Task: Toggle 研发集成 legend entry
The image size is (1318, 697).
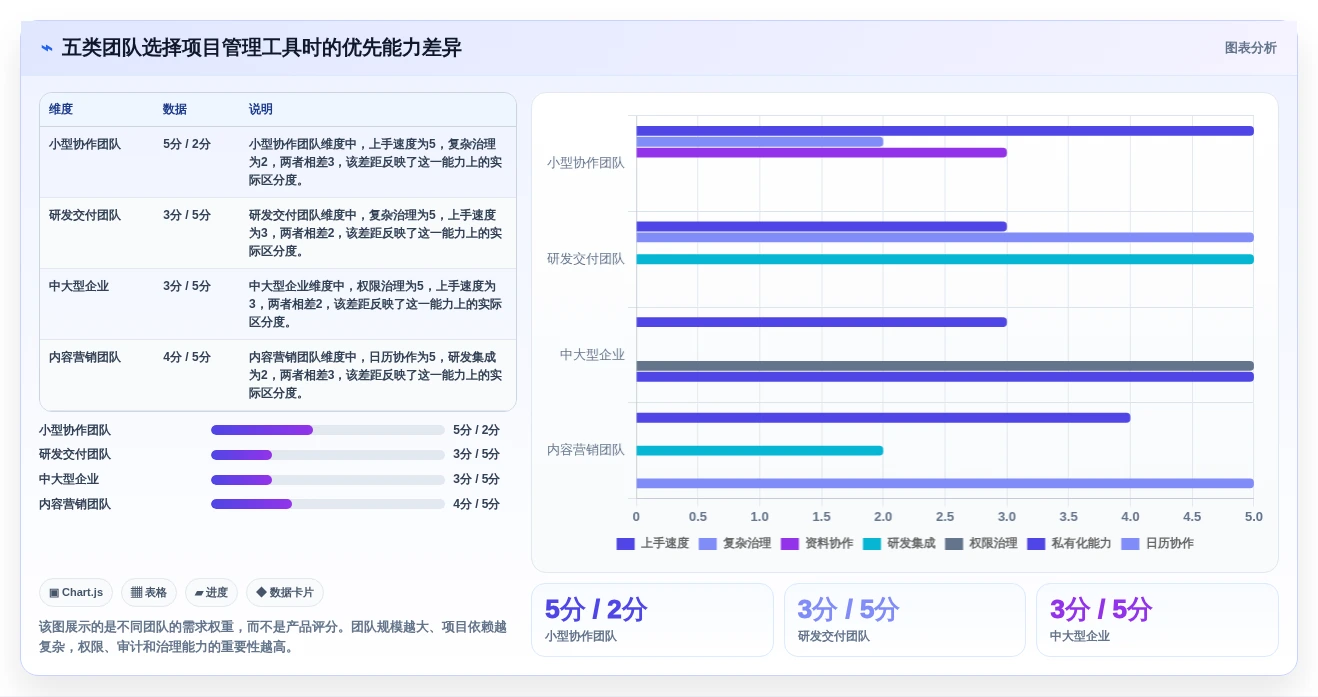Action: [x=899, y=544]
